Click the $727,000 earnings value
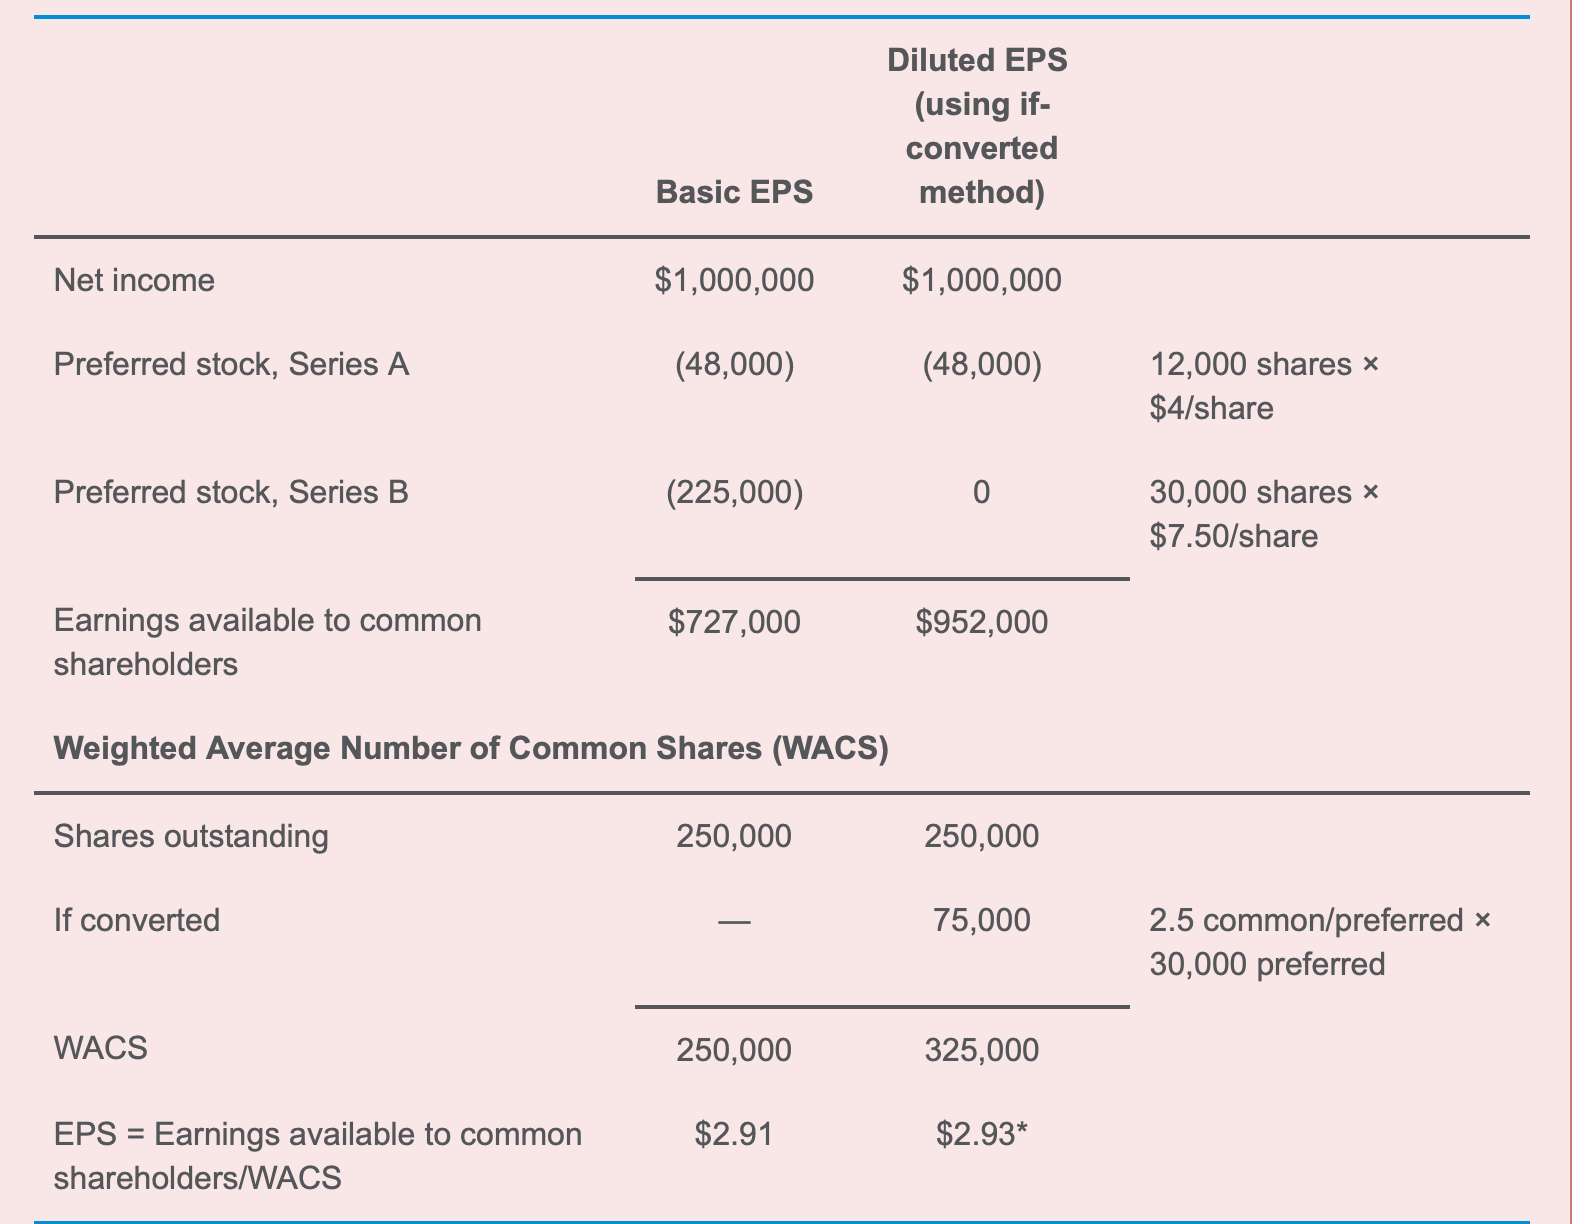 click(x=734, y=622)
